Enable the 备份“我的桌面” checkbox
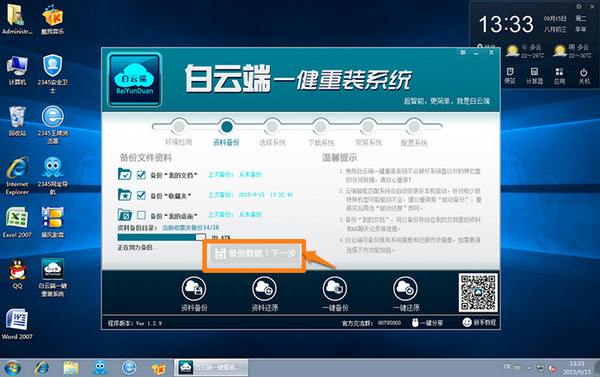Screen dimensions: 600x377 (141, 215)
